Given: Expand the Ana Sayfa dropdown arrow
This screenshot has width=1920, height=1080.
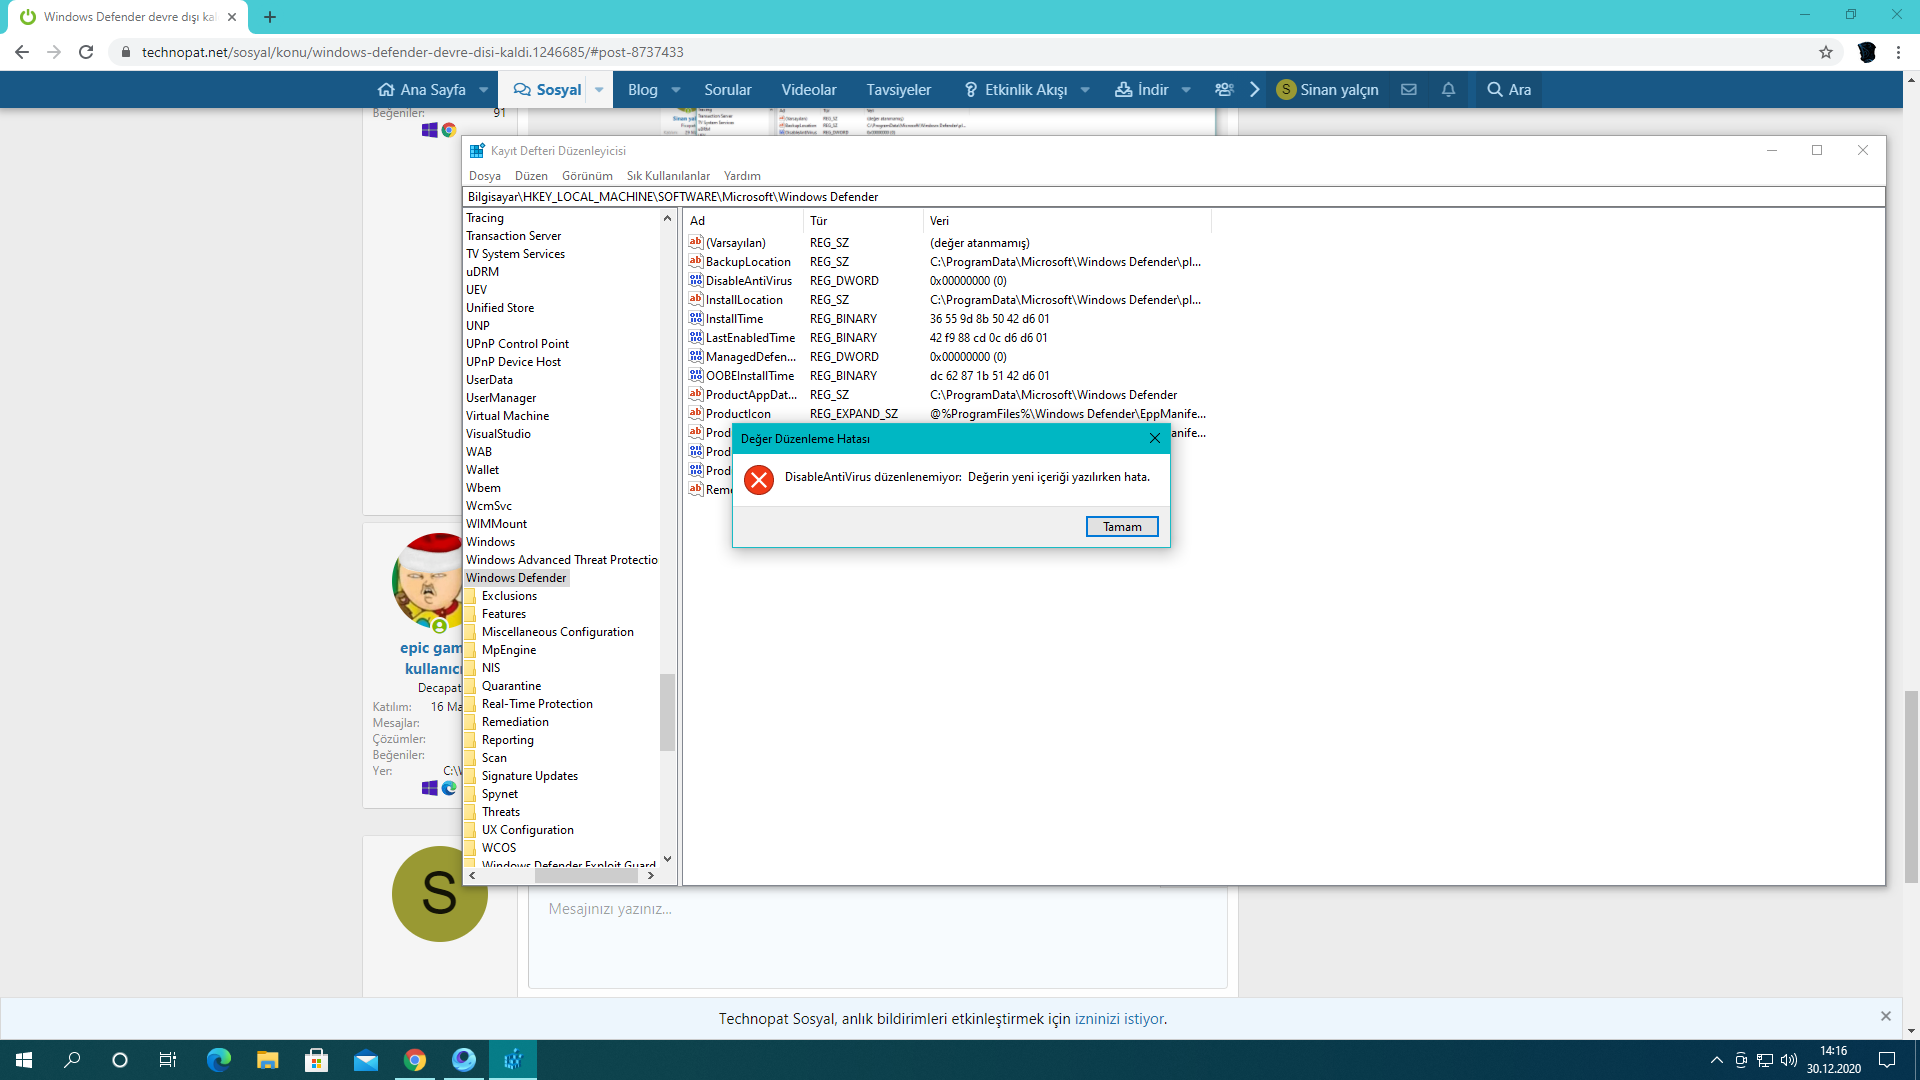Looking at the screenshot, I should click(484, 90).
